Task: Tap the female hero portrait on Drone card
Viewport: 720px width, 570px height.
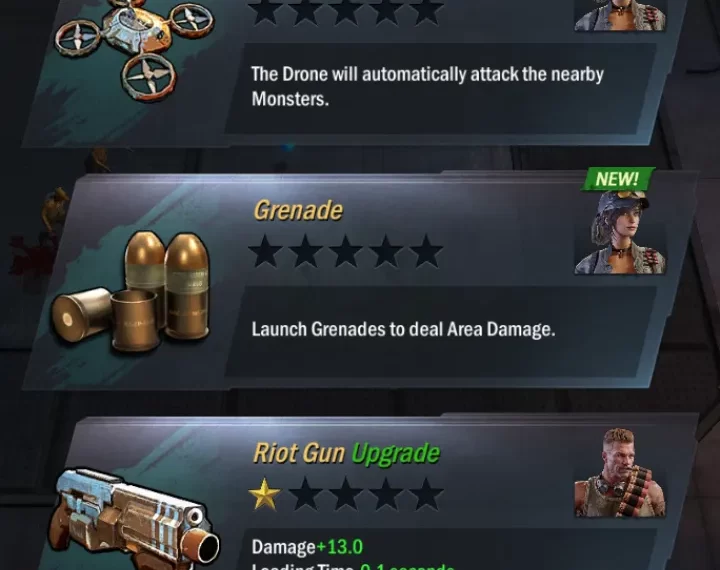Action: (x=620, y=15)
